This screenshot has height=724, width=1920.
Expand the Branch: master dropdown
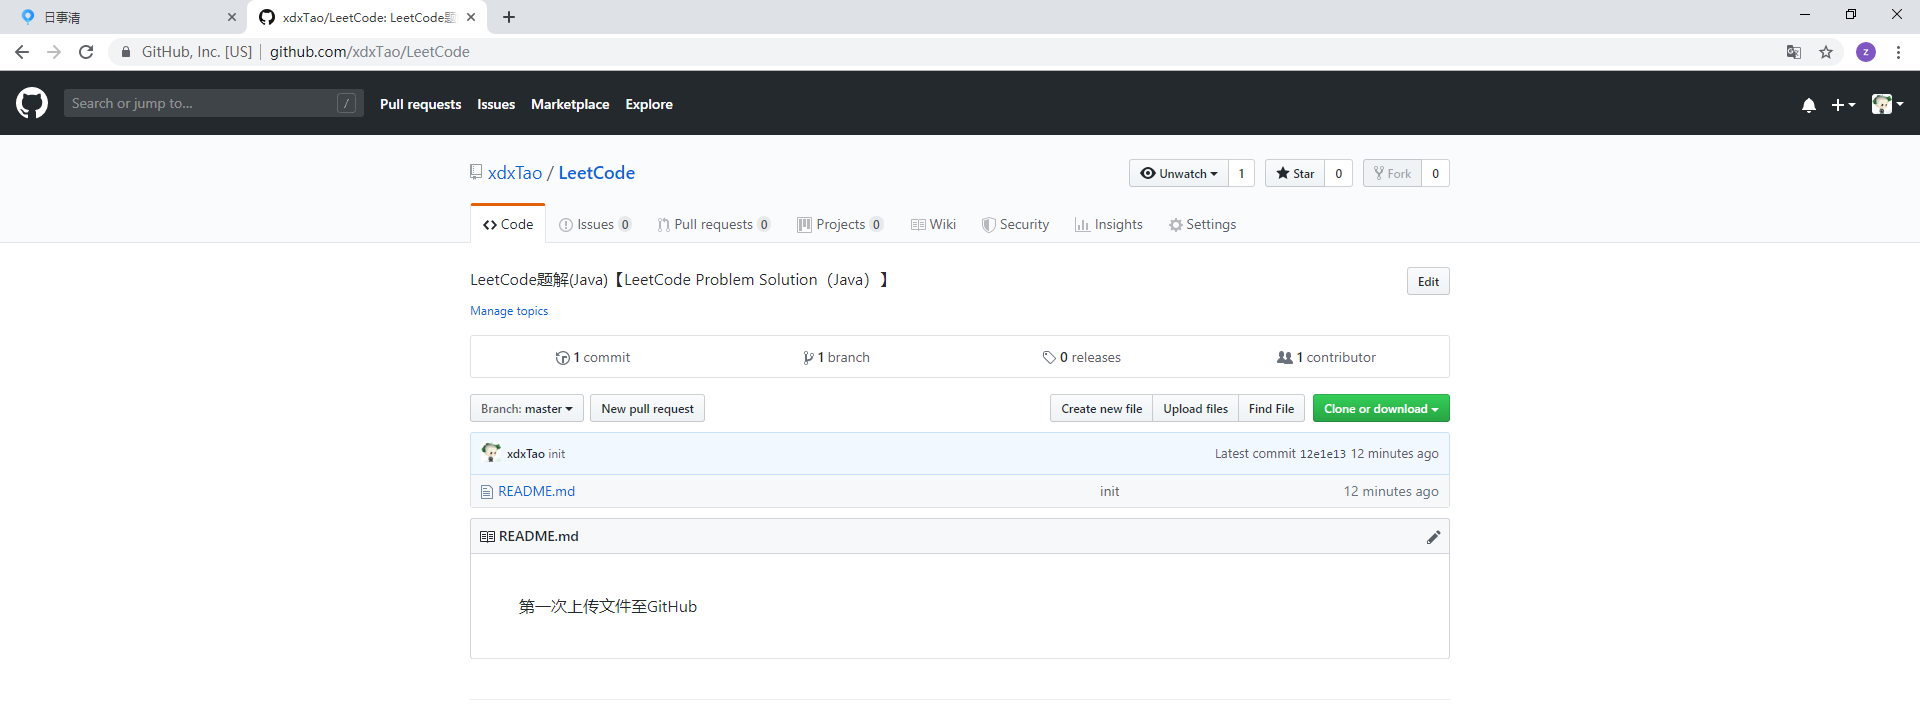coord(527,408)
